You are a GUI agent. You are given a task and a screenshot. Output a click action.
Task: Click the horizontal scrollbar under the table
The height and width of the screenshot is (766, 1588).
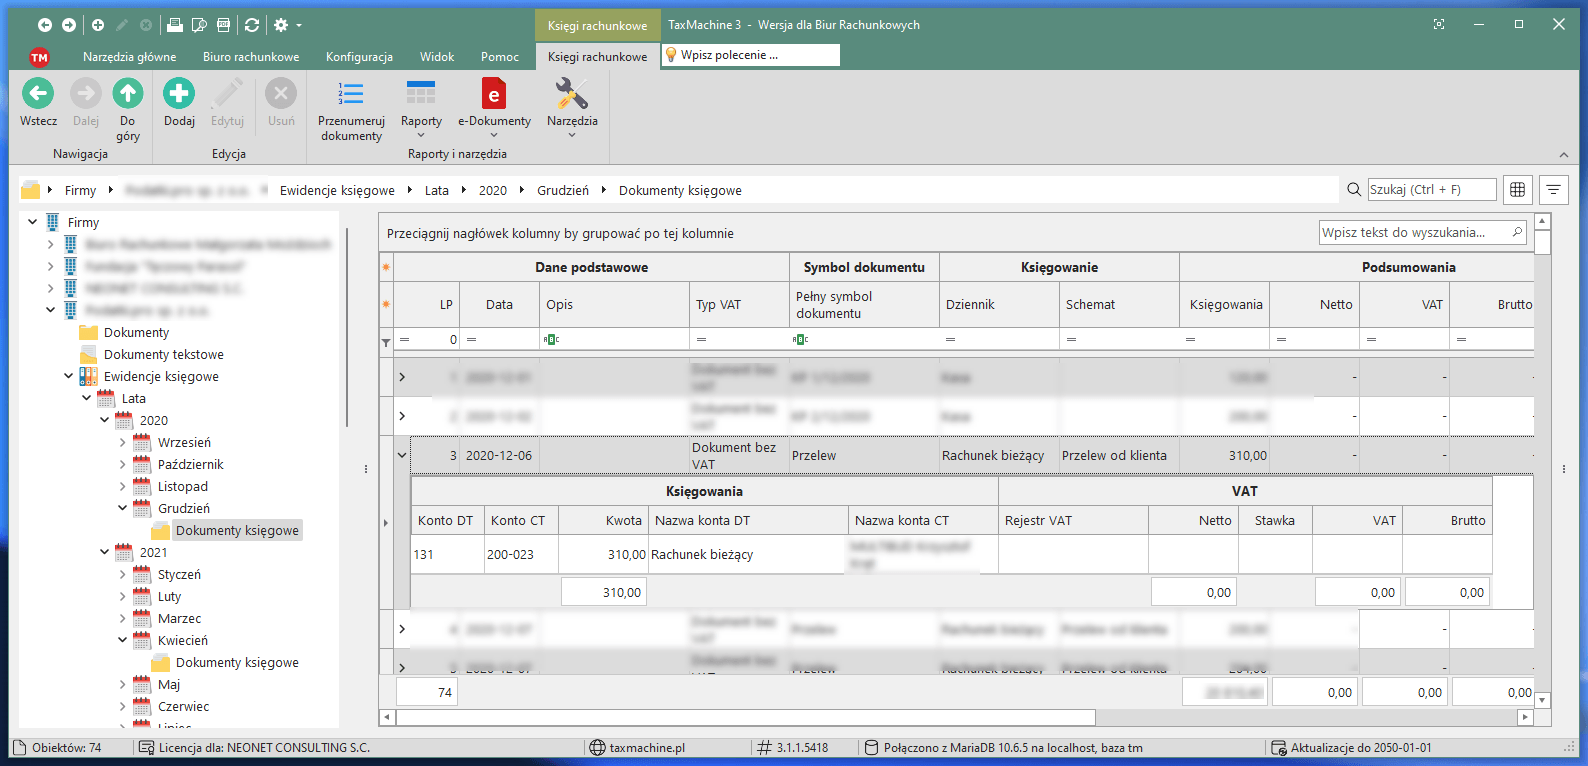pyautogui.click(x=745, y=717)
